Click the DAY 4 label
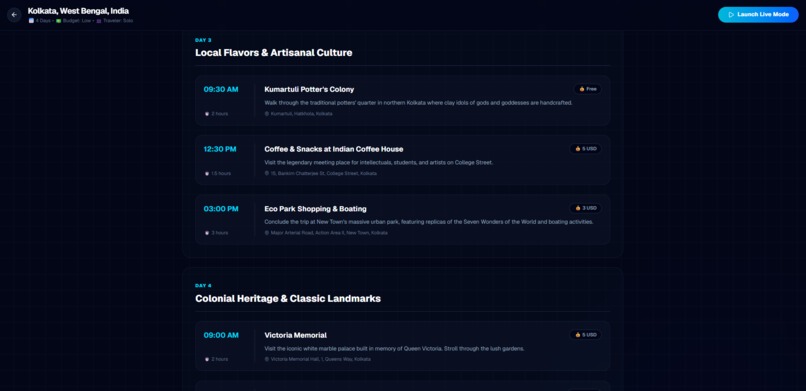806x391 pixels. tap(203, 286)
